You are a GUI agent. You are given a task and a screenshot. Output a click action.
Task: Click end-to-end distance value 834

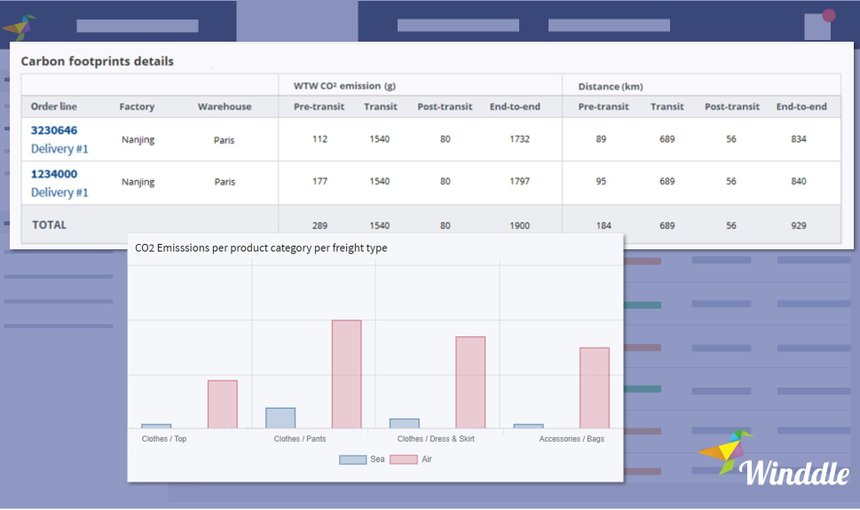tap(799, 139)
